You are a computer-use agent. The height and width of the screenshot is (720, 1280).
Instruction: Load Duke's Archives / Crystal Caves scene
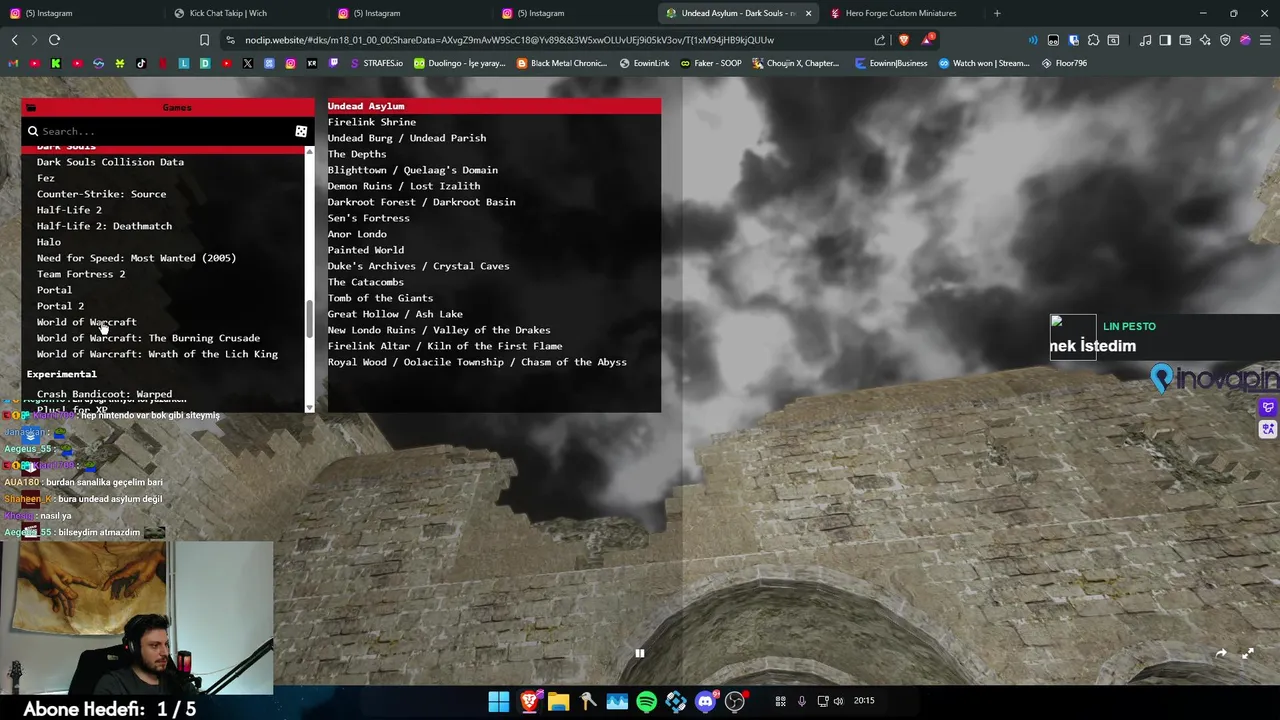[418, 266]
